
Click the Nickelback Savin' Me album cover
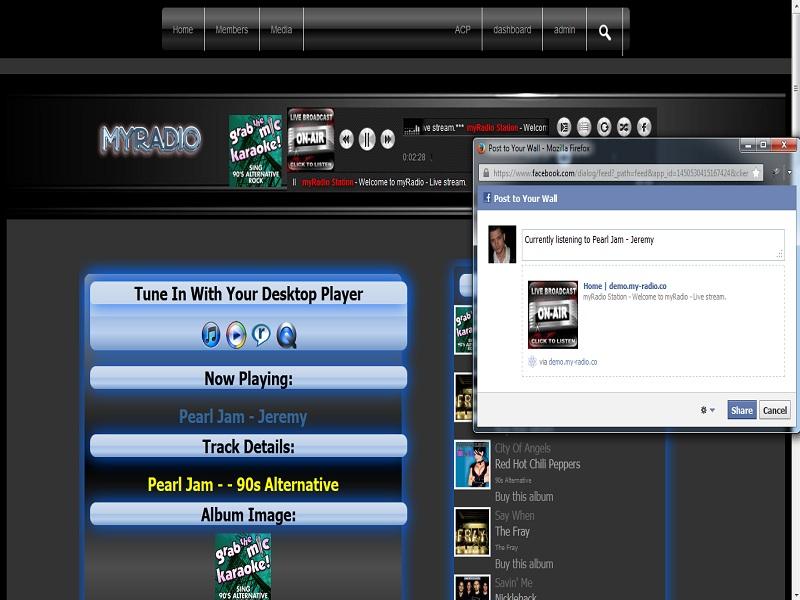pyautogui.click(x=472, y=588)
